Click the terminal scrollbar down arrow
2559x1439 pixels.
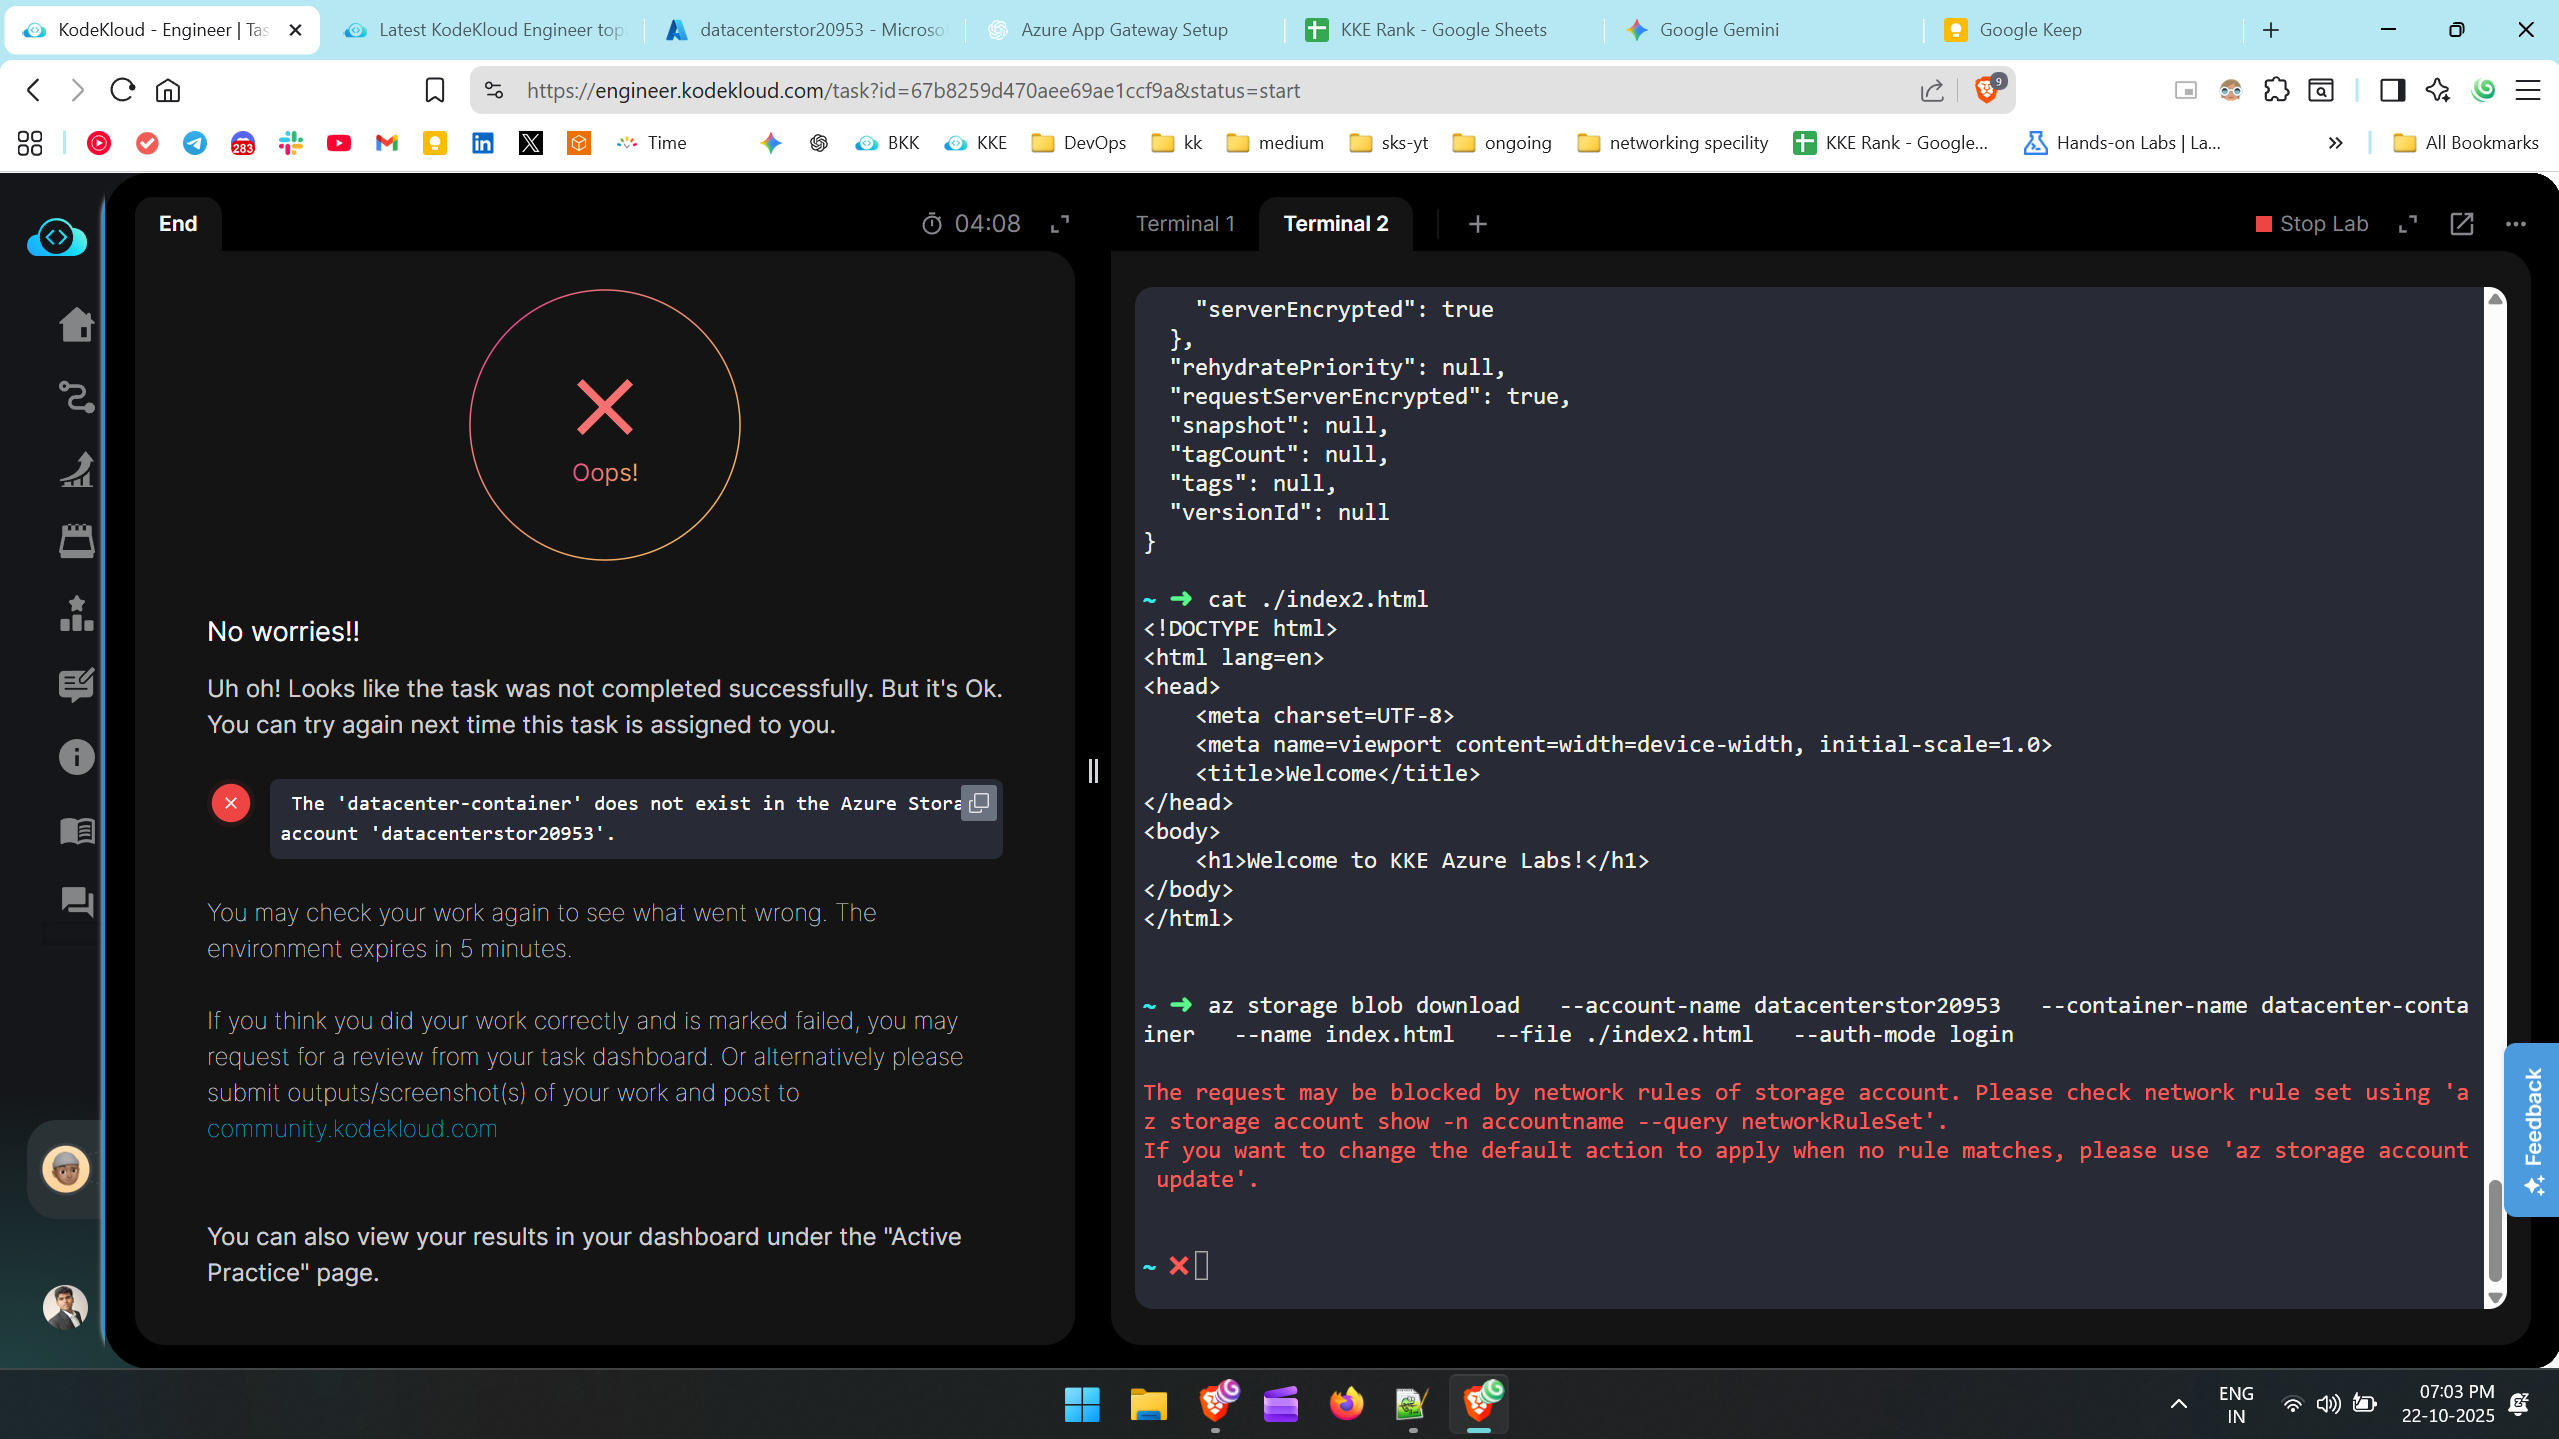[2495, 1298]
